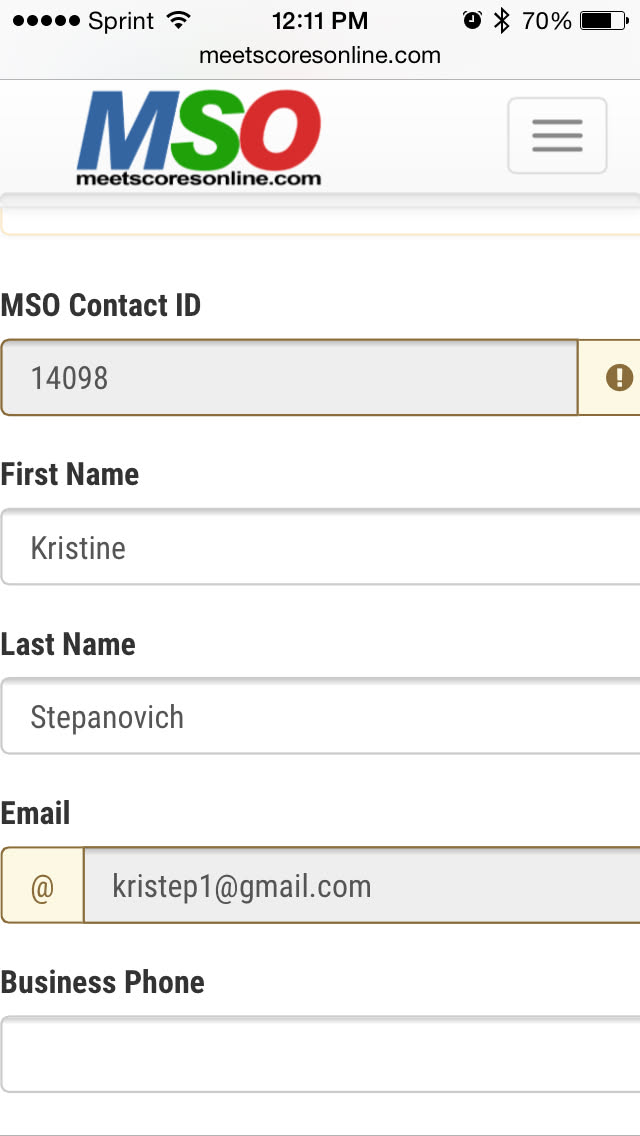The height and width of the screenshot is (1136, 640).
Task: Tap the MSO Contact ID label
Action: (x=101, y=305)
